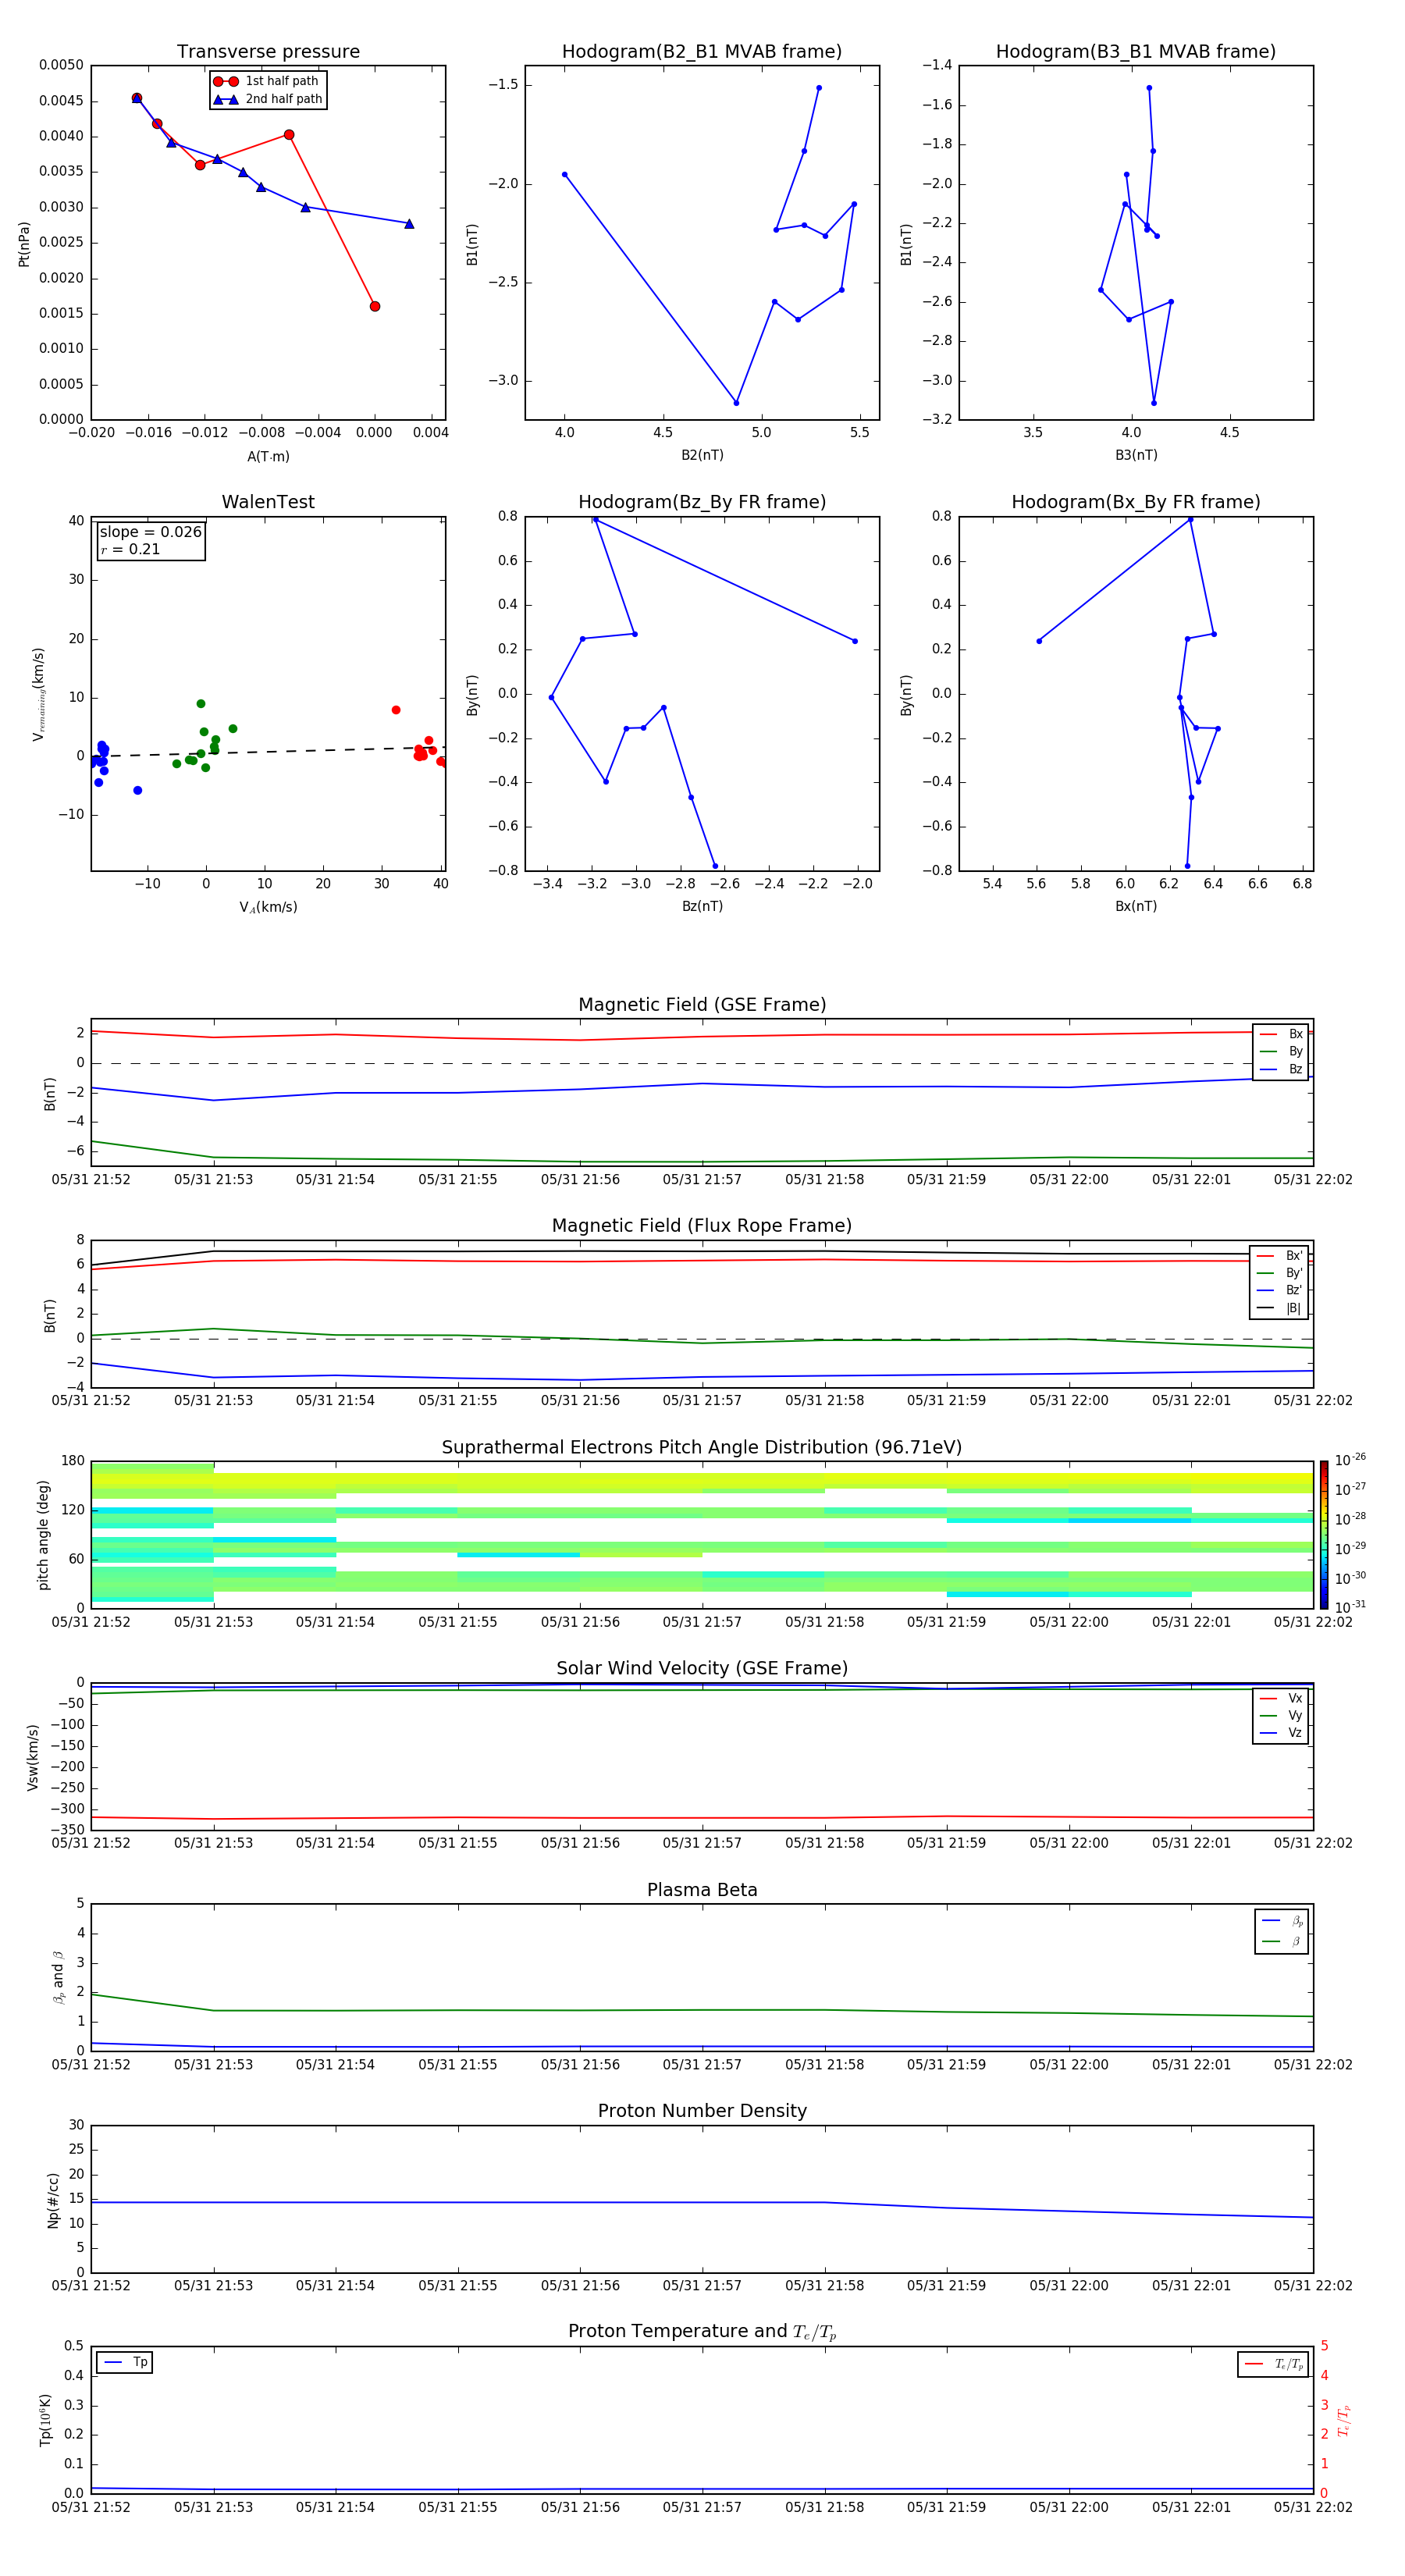The image size is (1405, 2576).
Task: Click Vx in the solar wind legend
Action: [1281, 1699]
